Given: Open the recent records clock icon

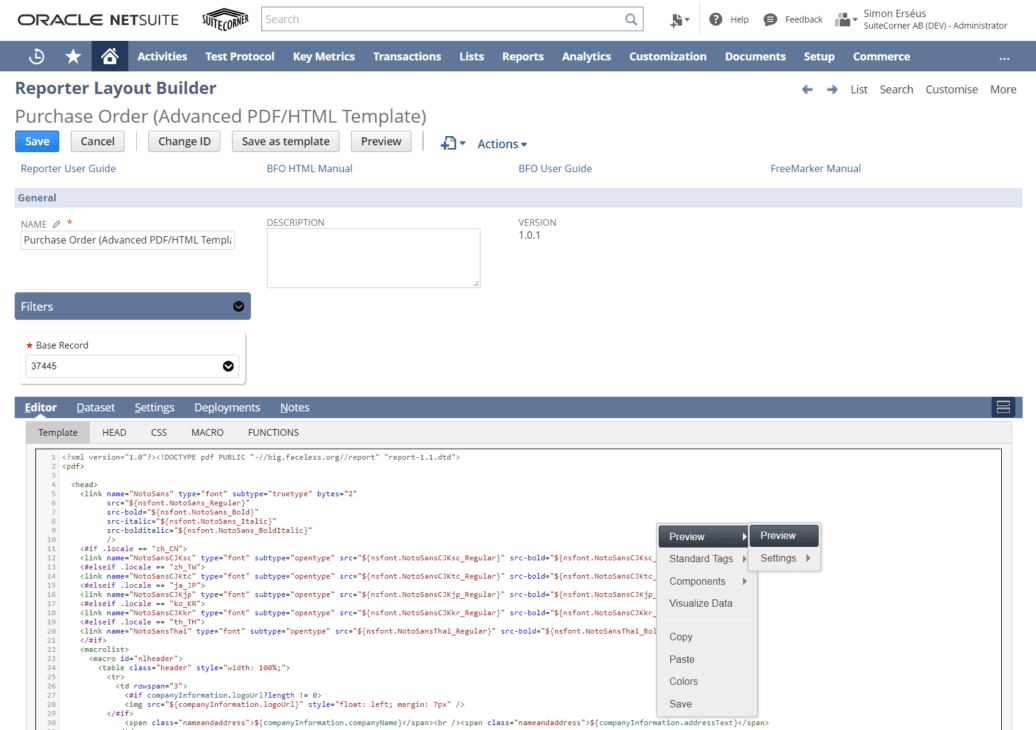Looking at the screenshot, I should [38, 56].
